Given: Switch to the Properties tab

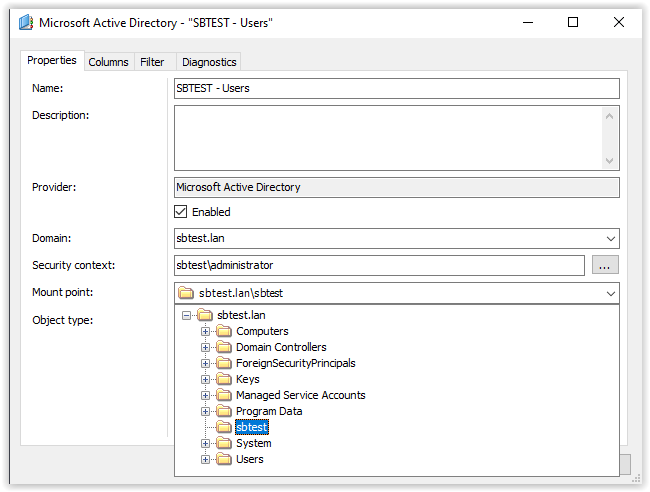Looking at the screenshot, I should (x=52, y=61).
